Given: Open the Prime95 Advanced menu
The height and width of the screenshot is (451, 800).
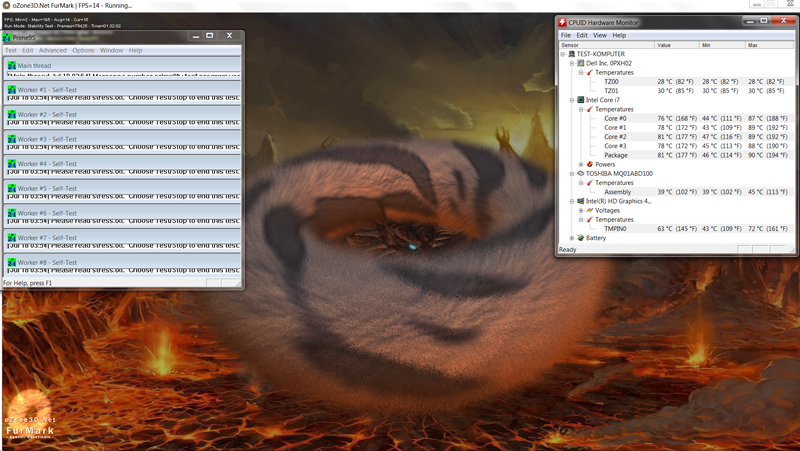Looking at the screenshot, I should pos(53,50).
